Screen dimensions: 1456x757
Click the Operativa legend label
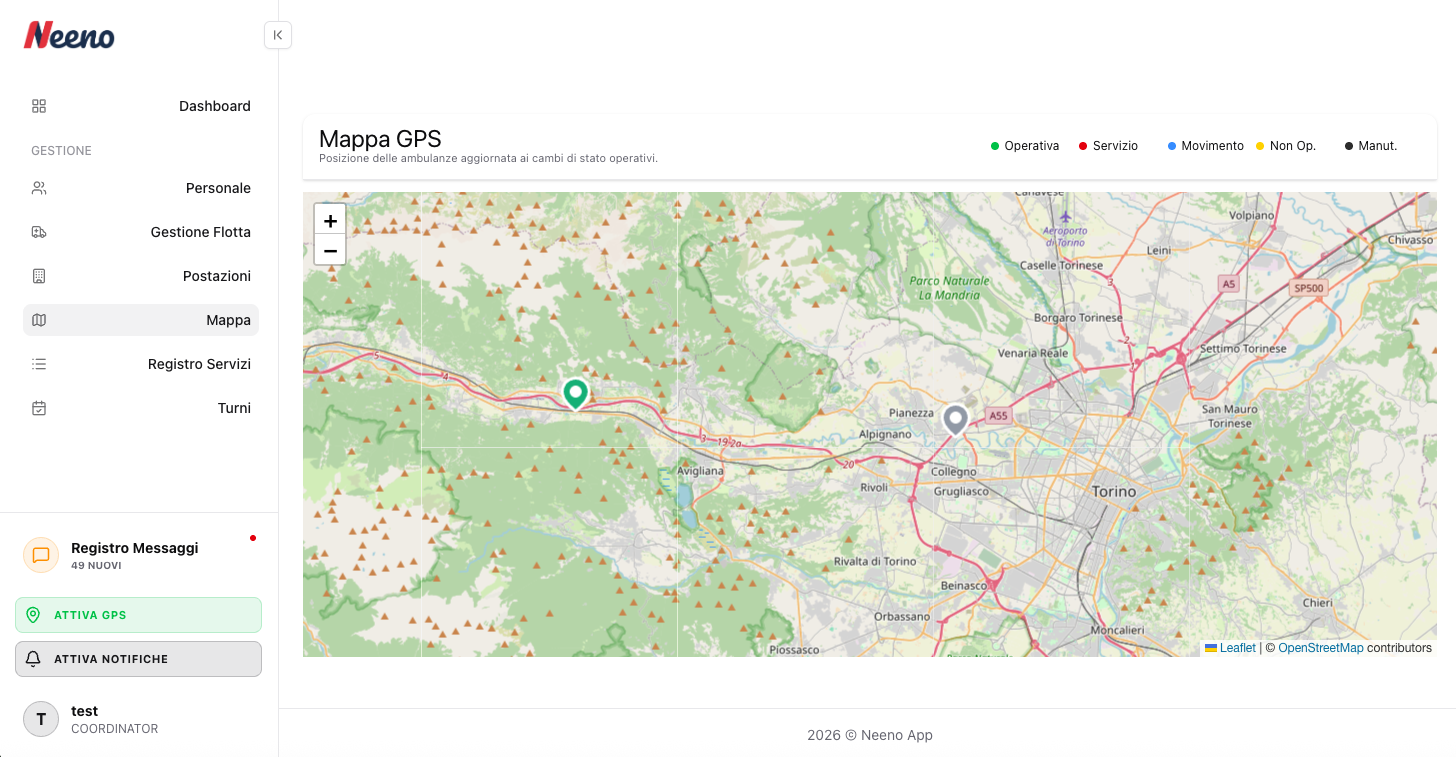pos(1032,146)
